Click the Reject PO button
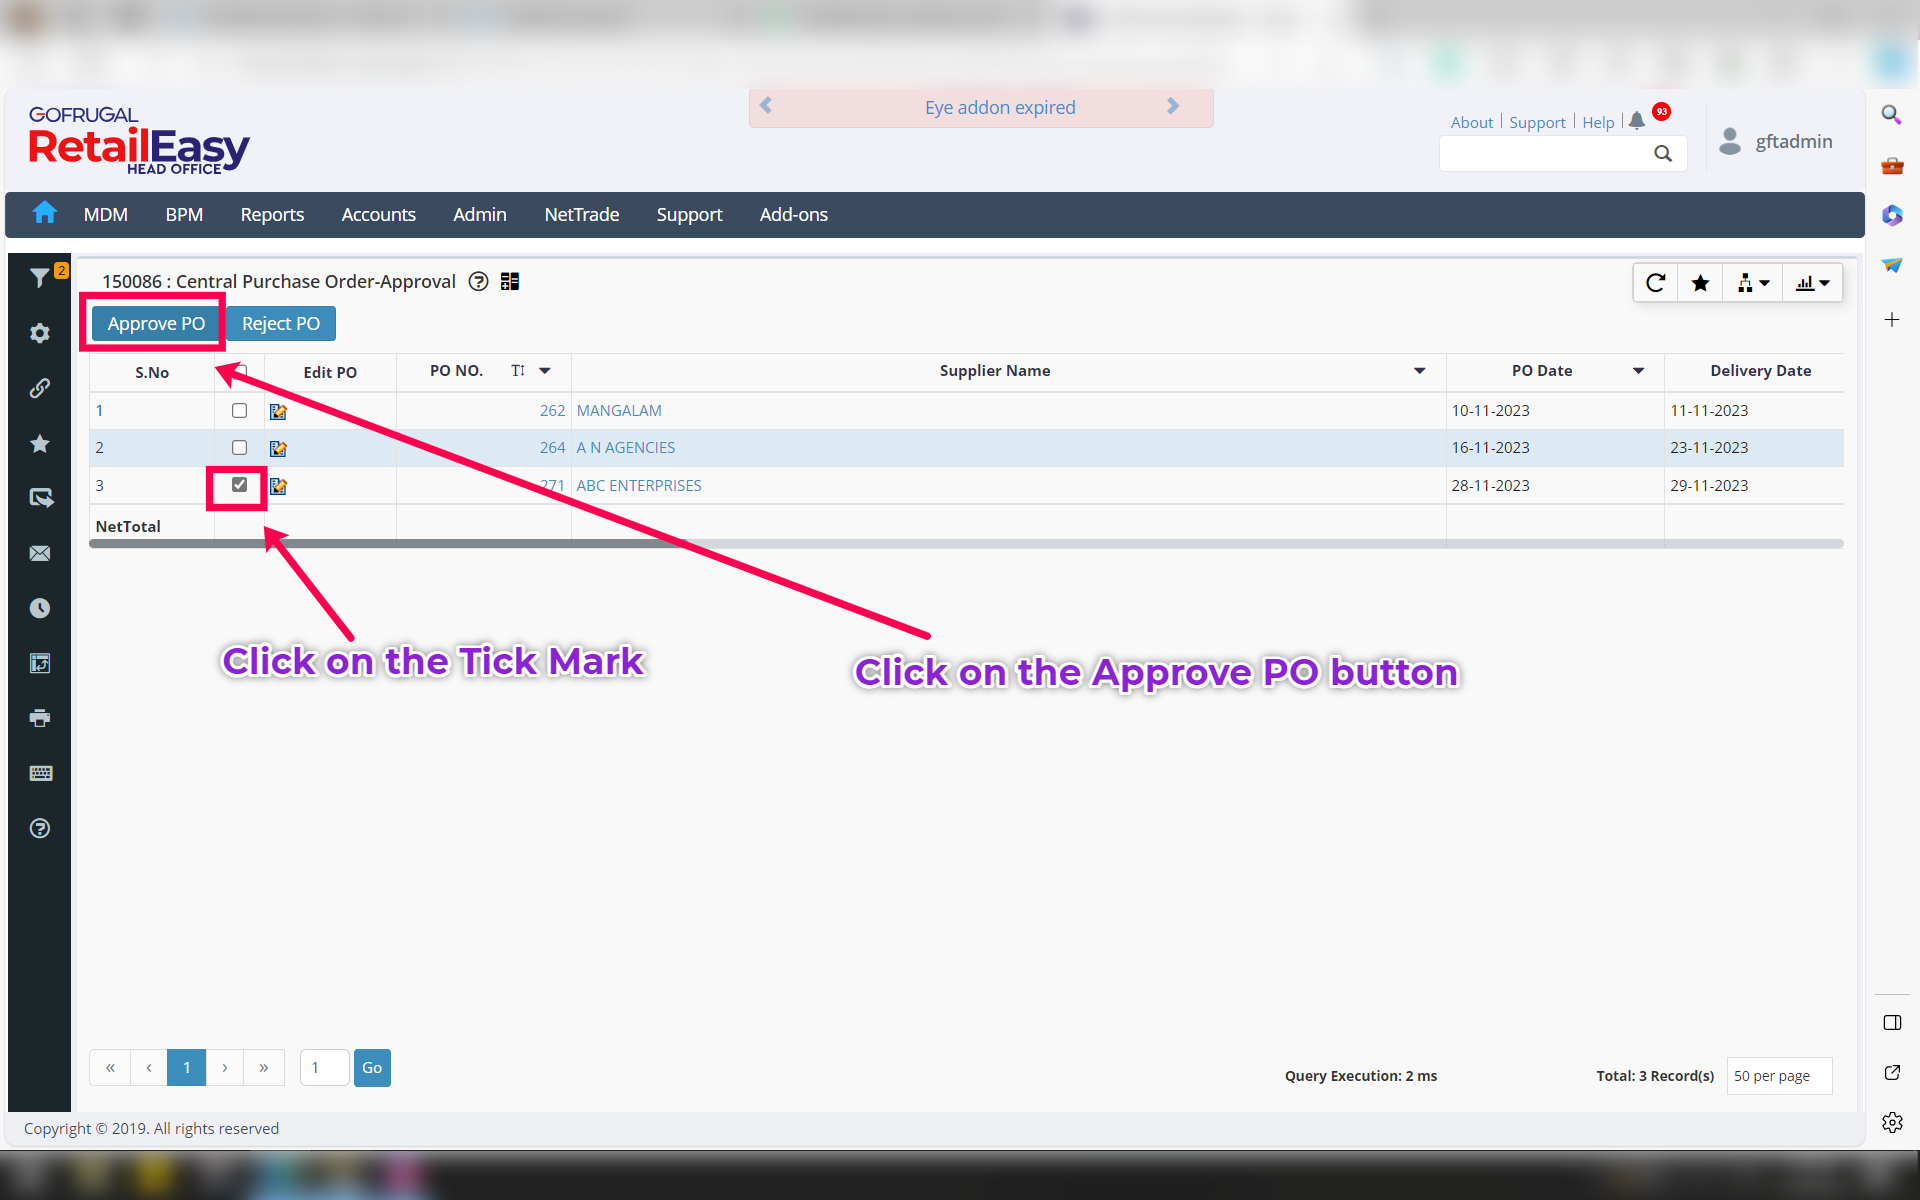The image size is (1920, 1200). point(280,323)
